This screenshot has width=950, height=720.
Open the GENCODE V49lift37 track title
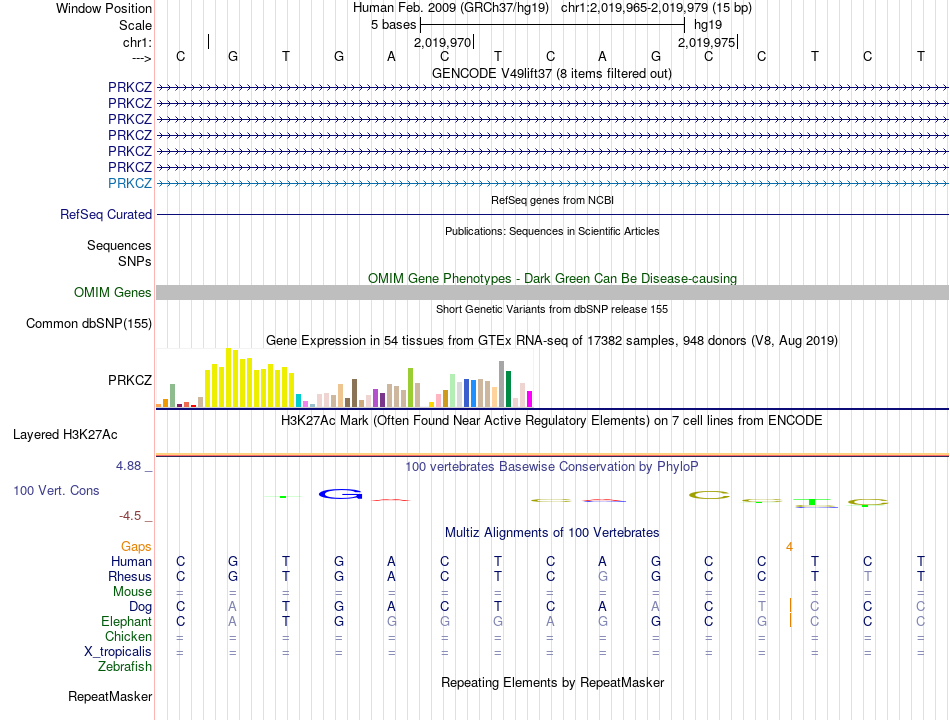(551, 73)
